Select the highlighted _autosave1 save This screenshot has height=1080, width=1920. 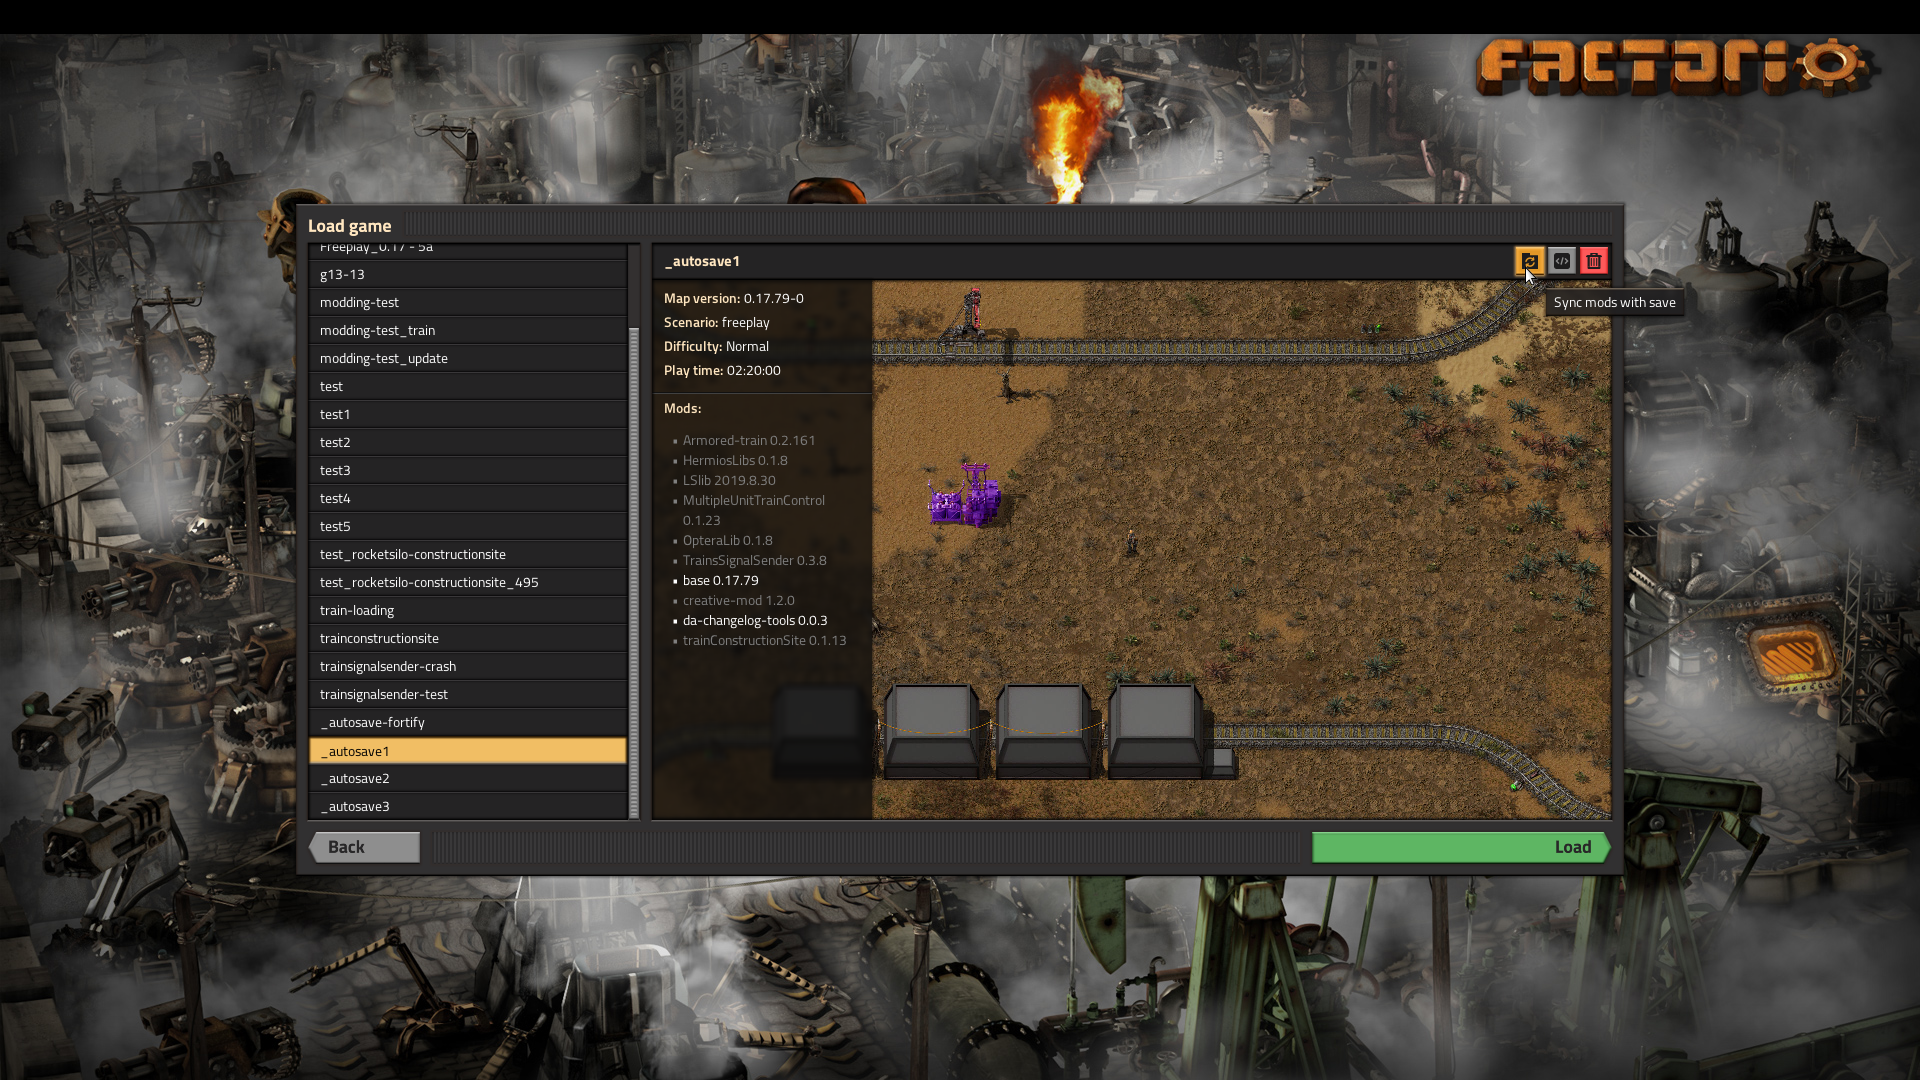point(468,751)
